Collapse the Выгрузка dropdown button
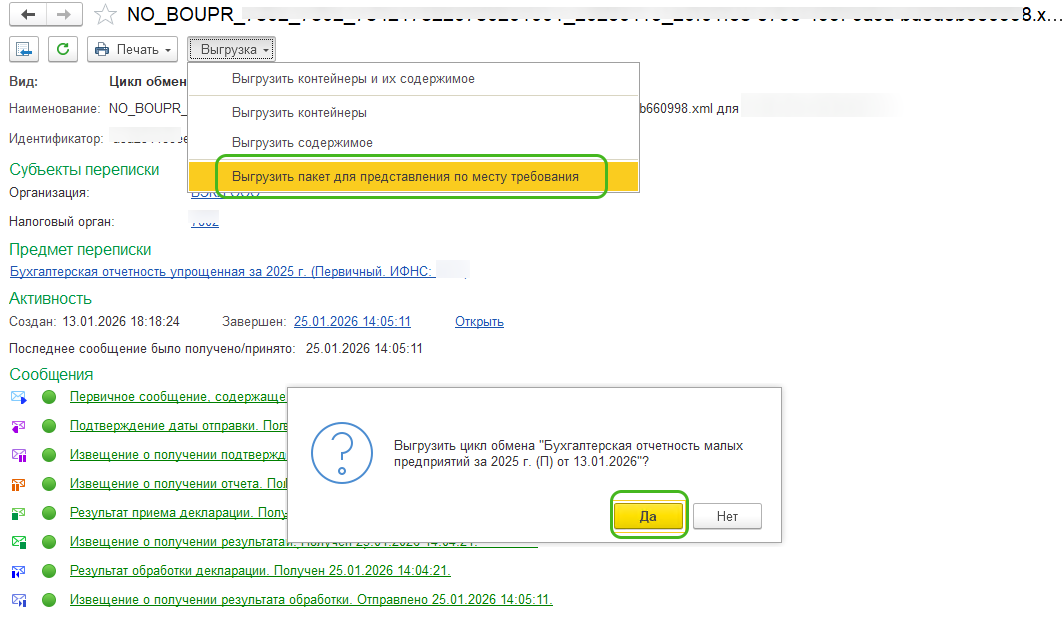 click(x=231, y=50)
